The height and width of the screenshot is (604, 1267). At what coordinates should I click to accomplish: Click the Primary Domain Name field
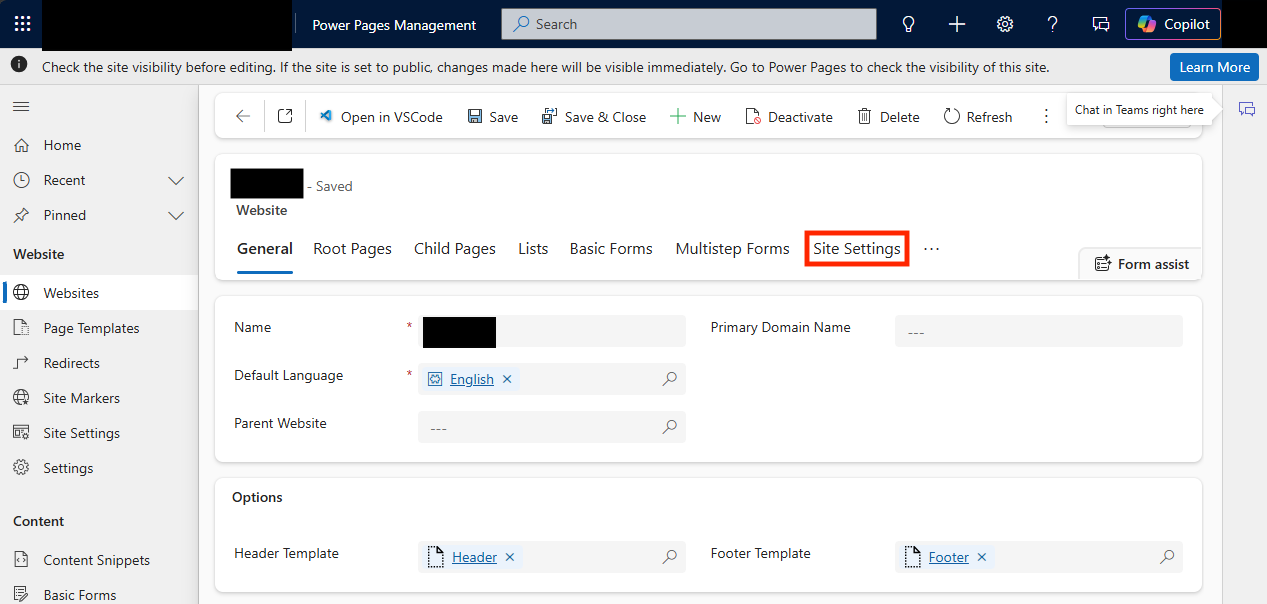pos(1039,332)
